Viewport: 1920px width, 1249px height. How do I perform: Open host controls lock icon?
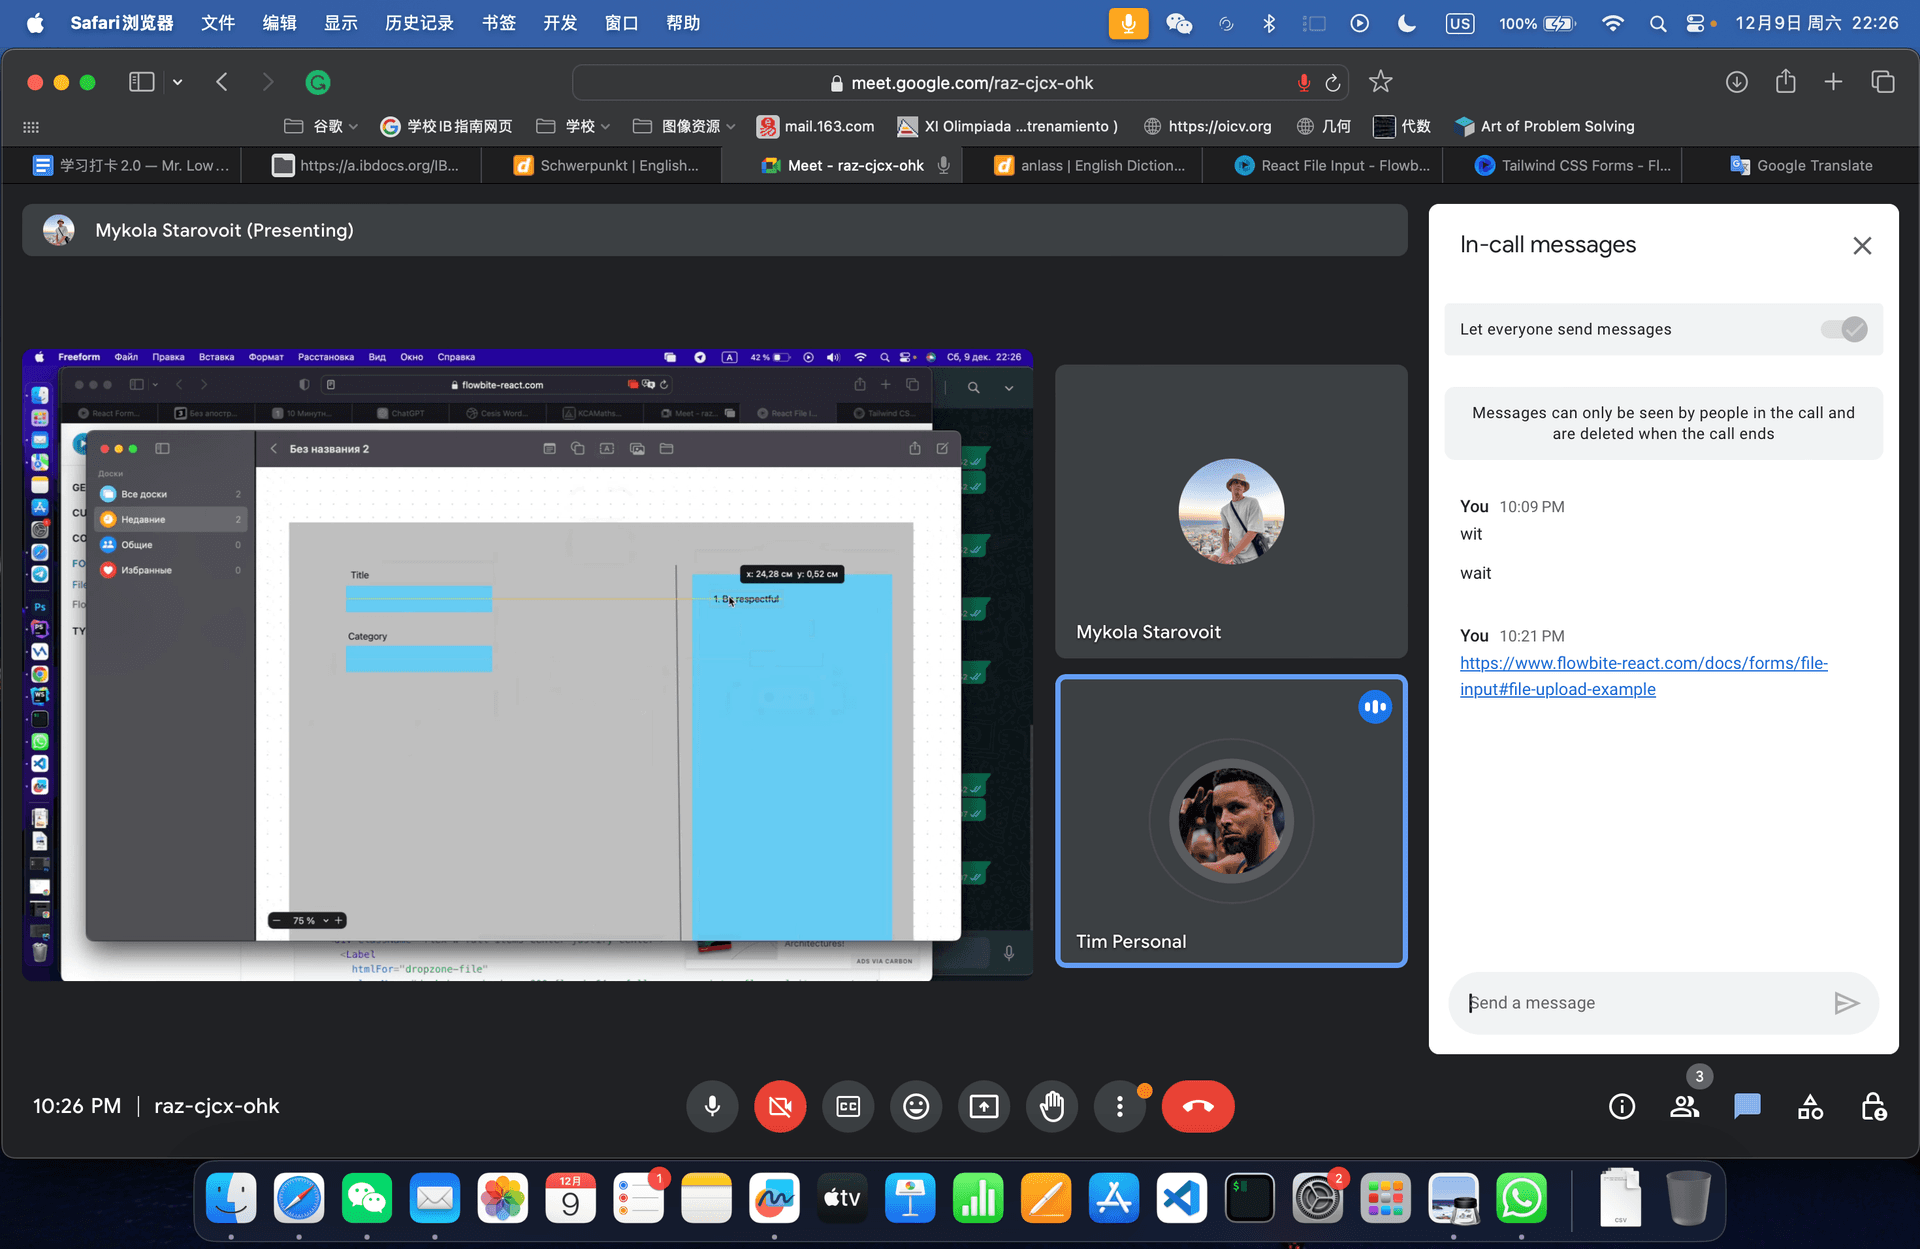(x=1873, y=1106)
